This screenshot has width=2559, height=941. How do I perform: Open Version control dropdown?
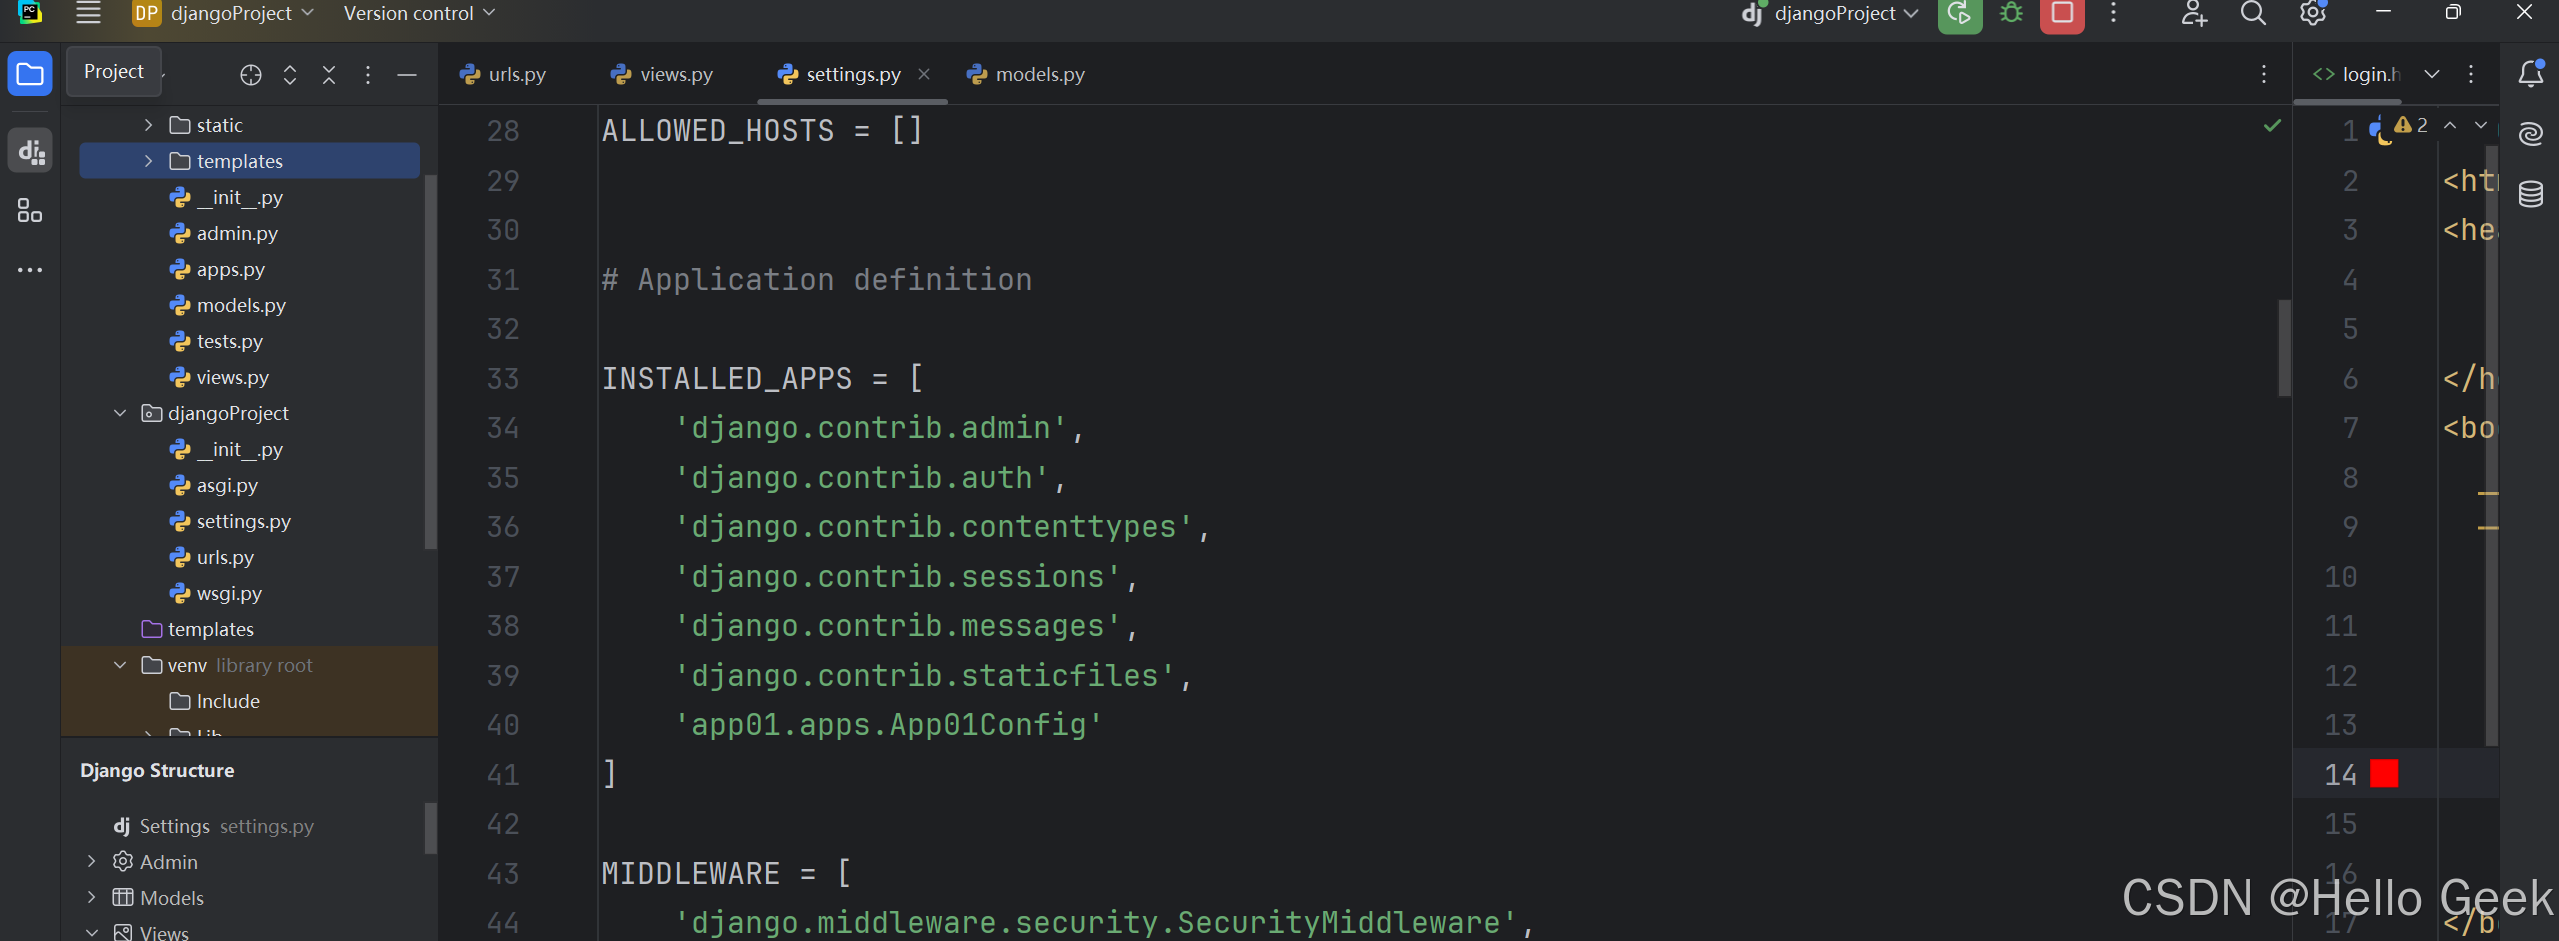coord(419,14)
